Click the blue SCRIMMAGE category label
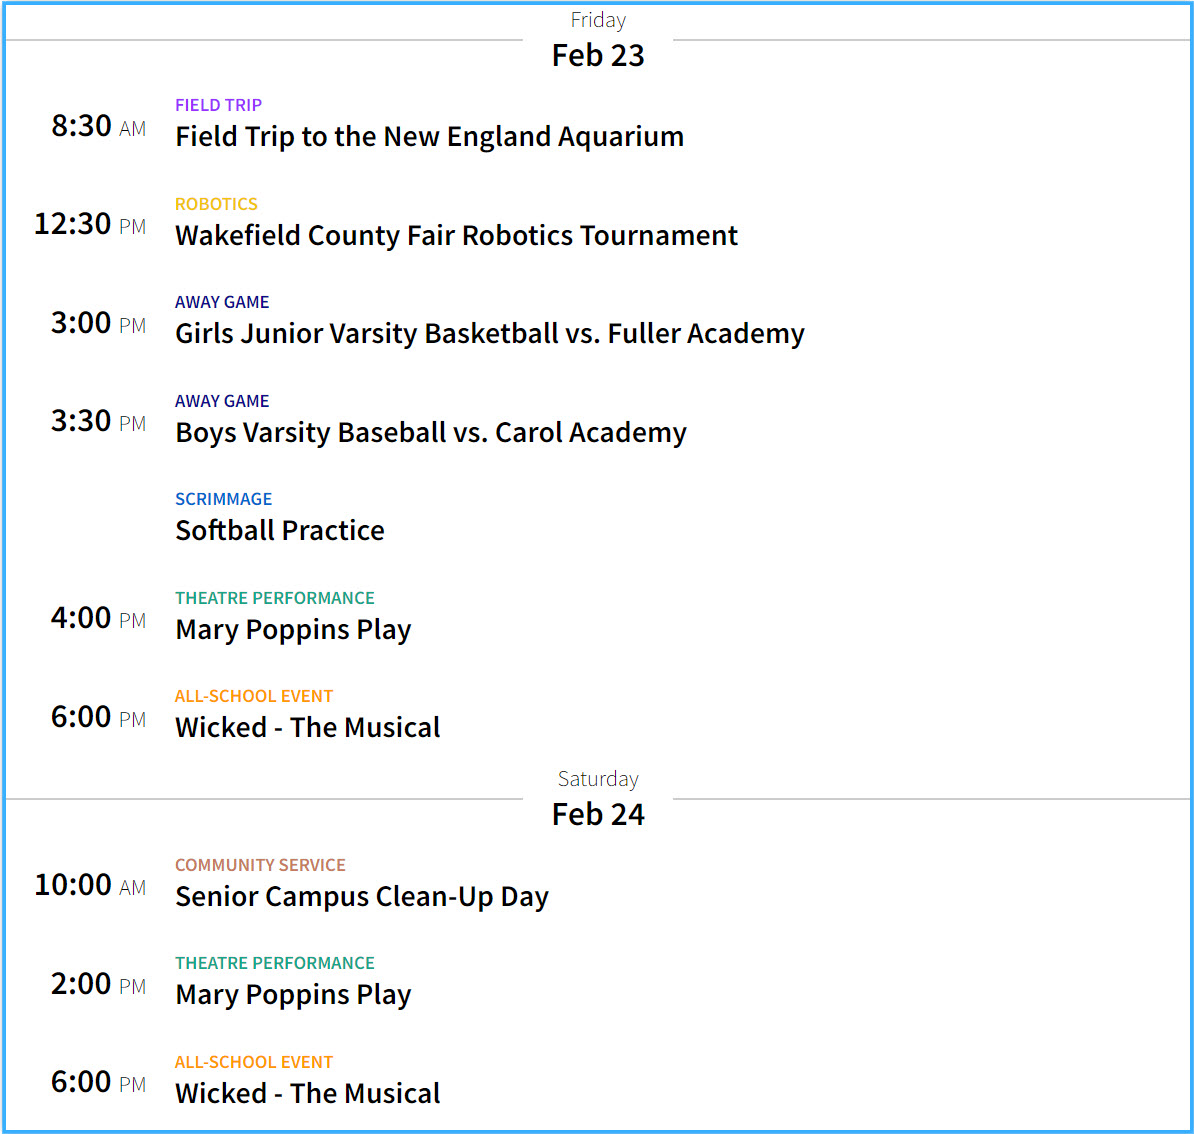 pos(223,499)
